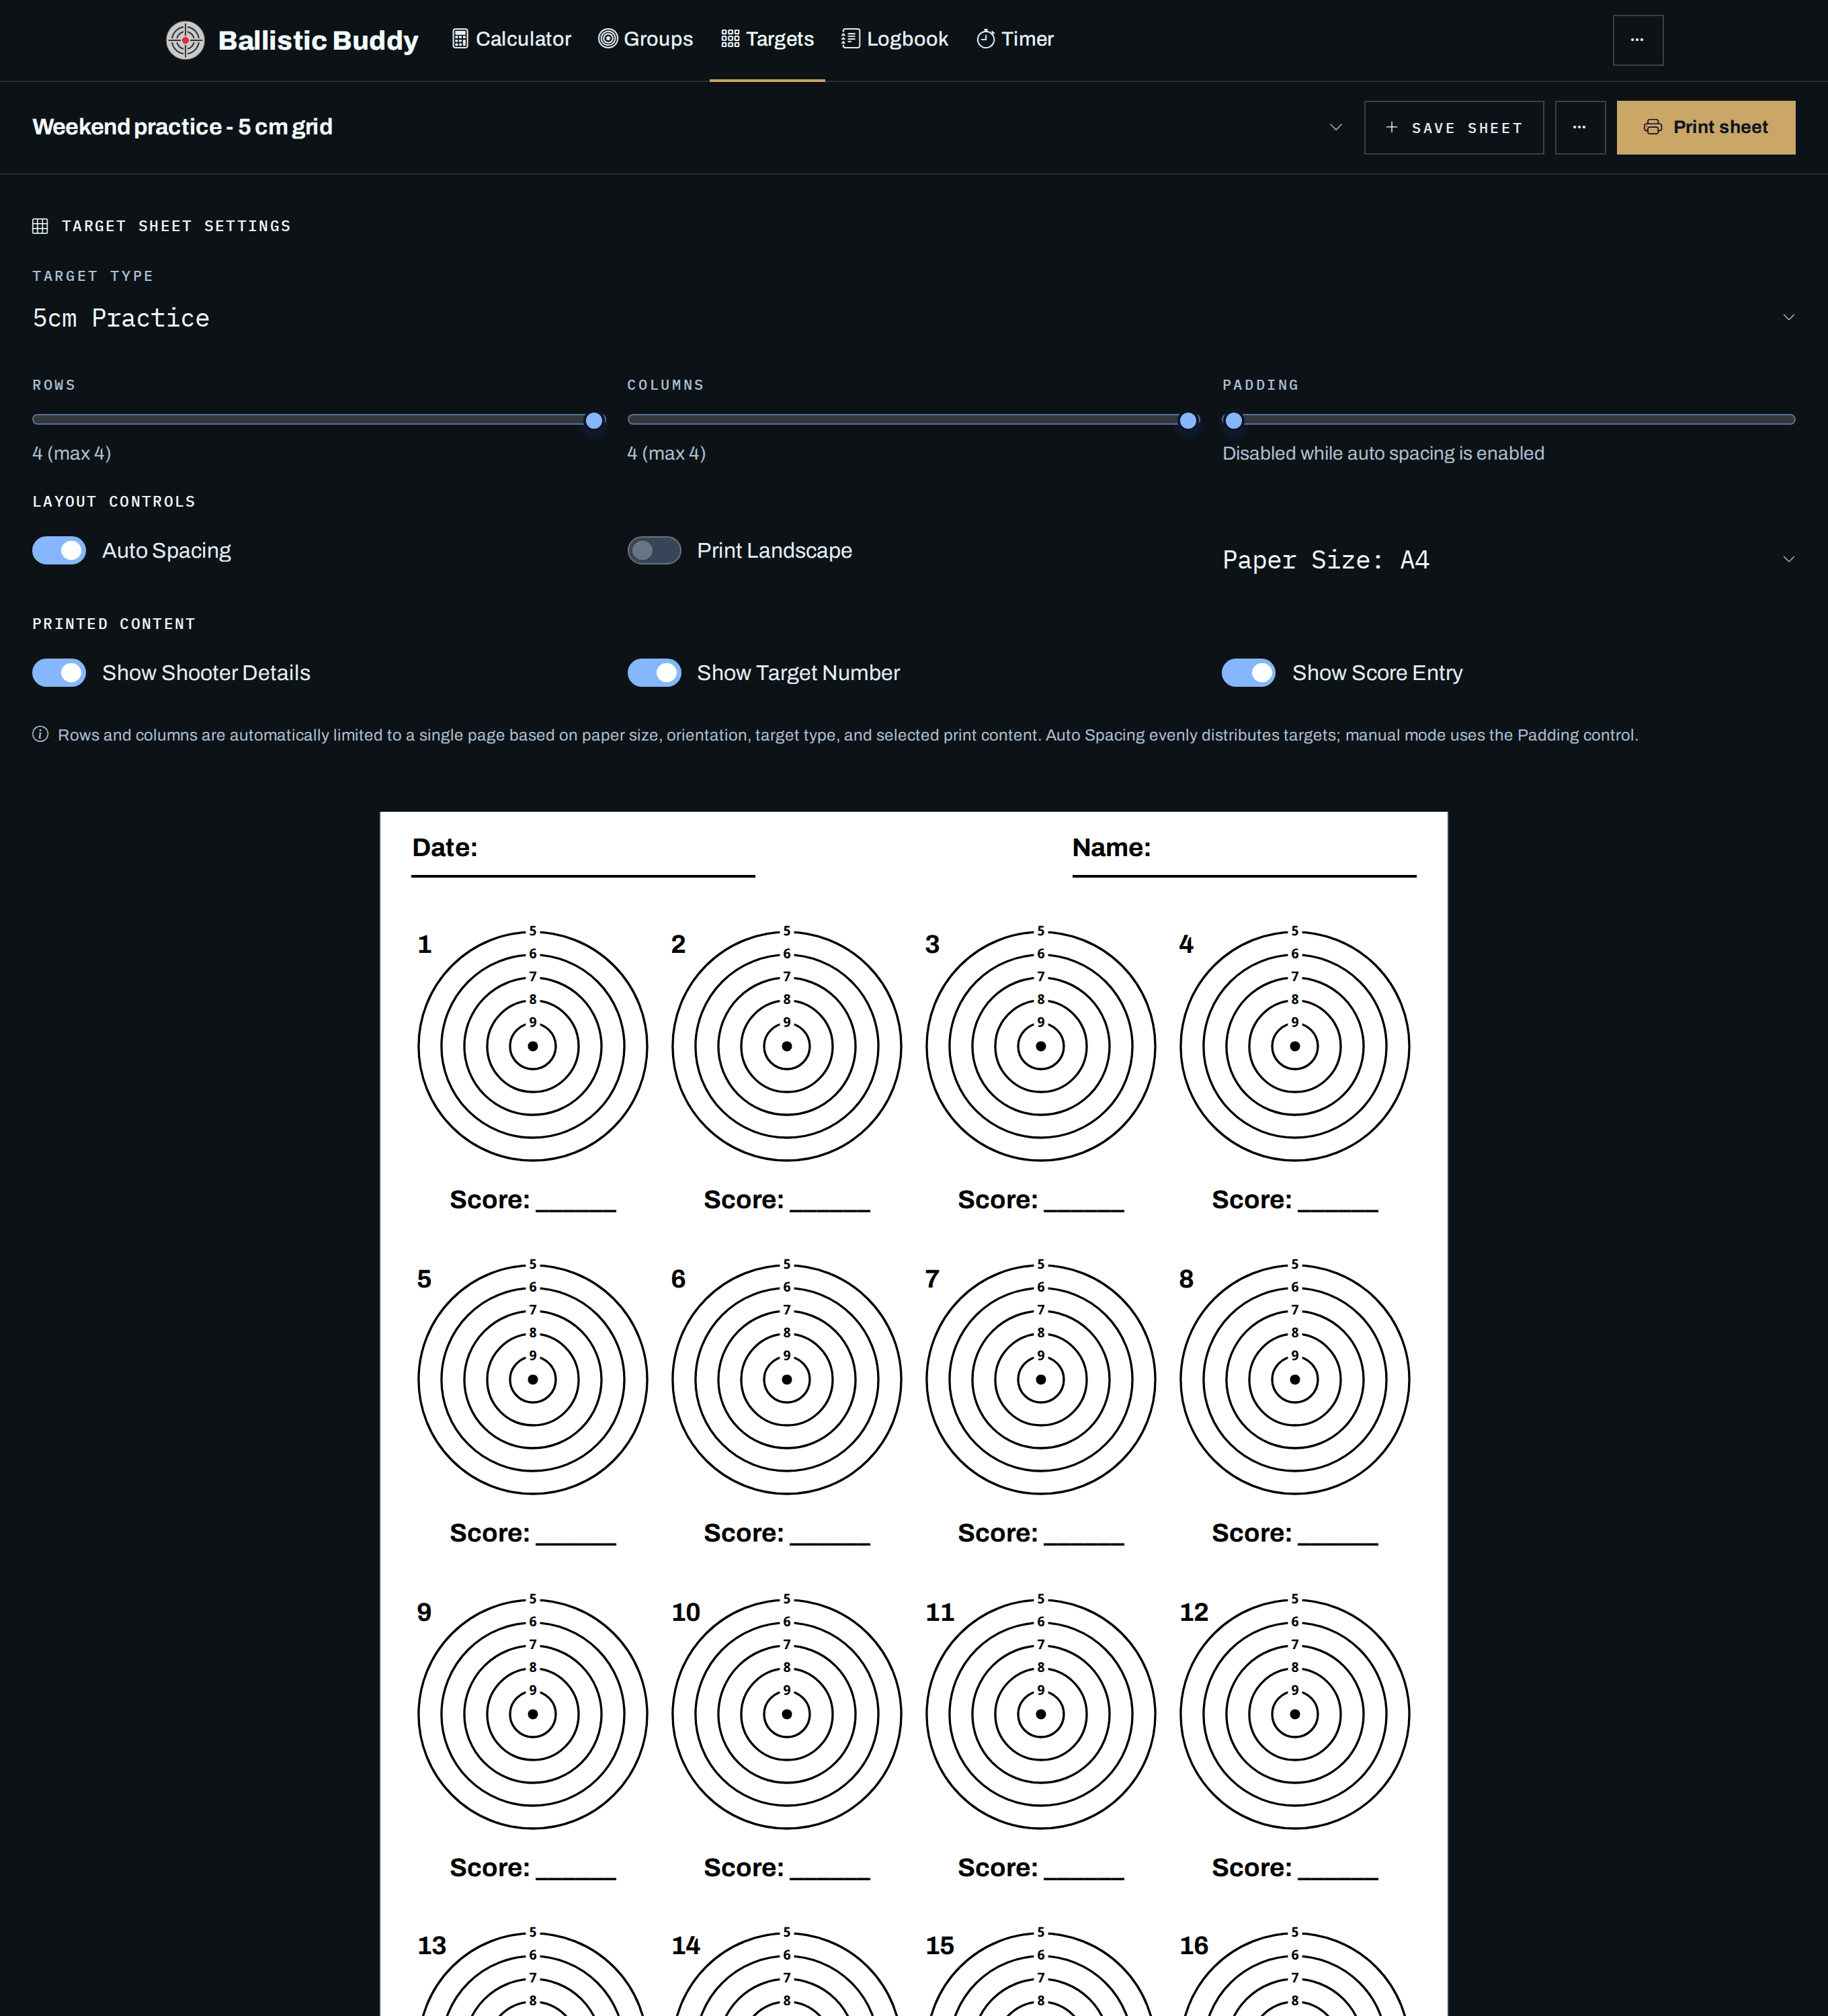Image resolution: width=1828 pixels, height=2016 pixels.
Task: Click the '4 (max 4)' text under Rows
Action: [x=72, y=453]
